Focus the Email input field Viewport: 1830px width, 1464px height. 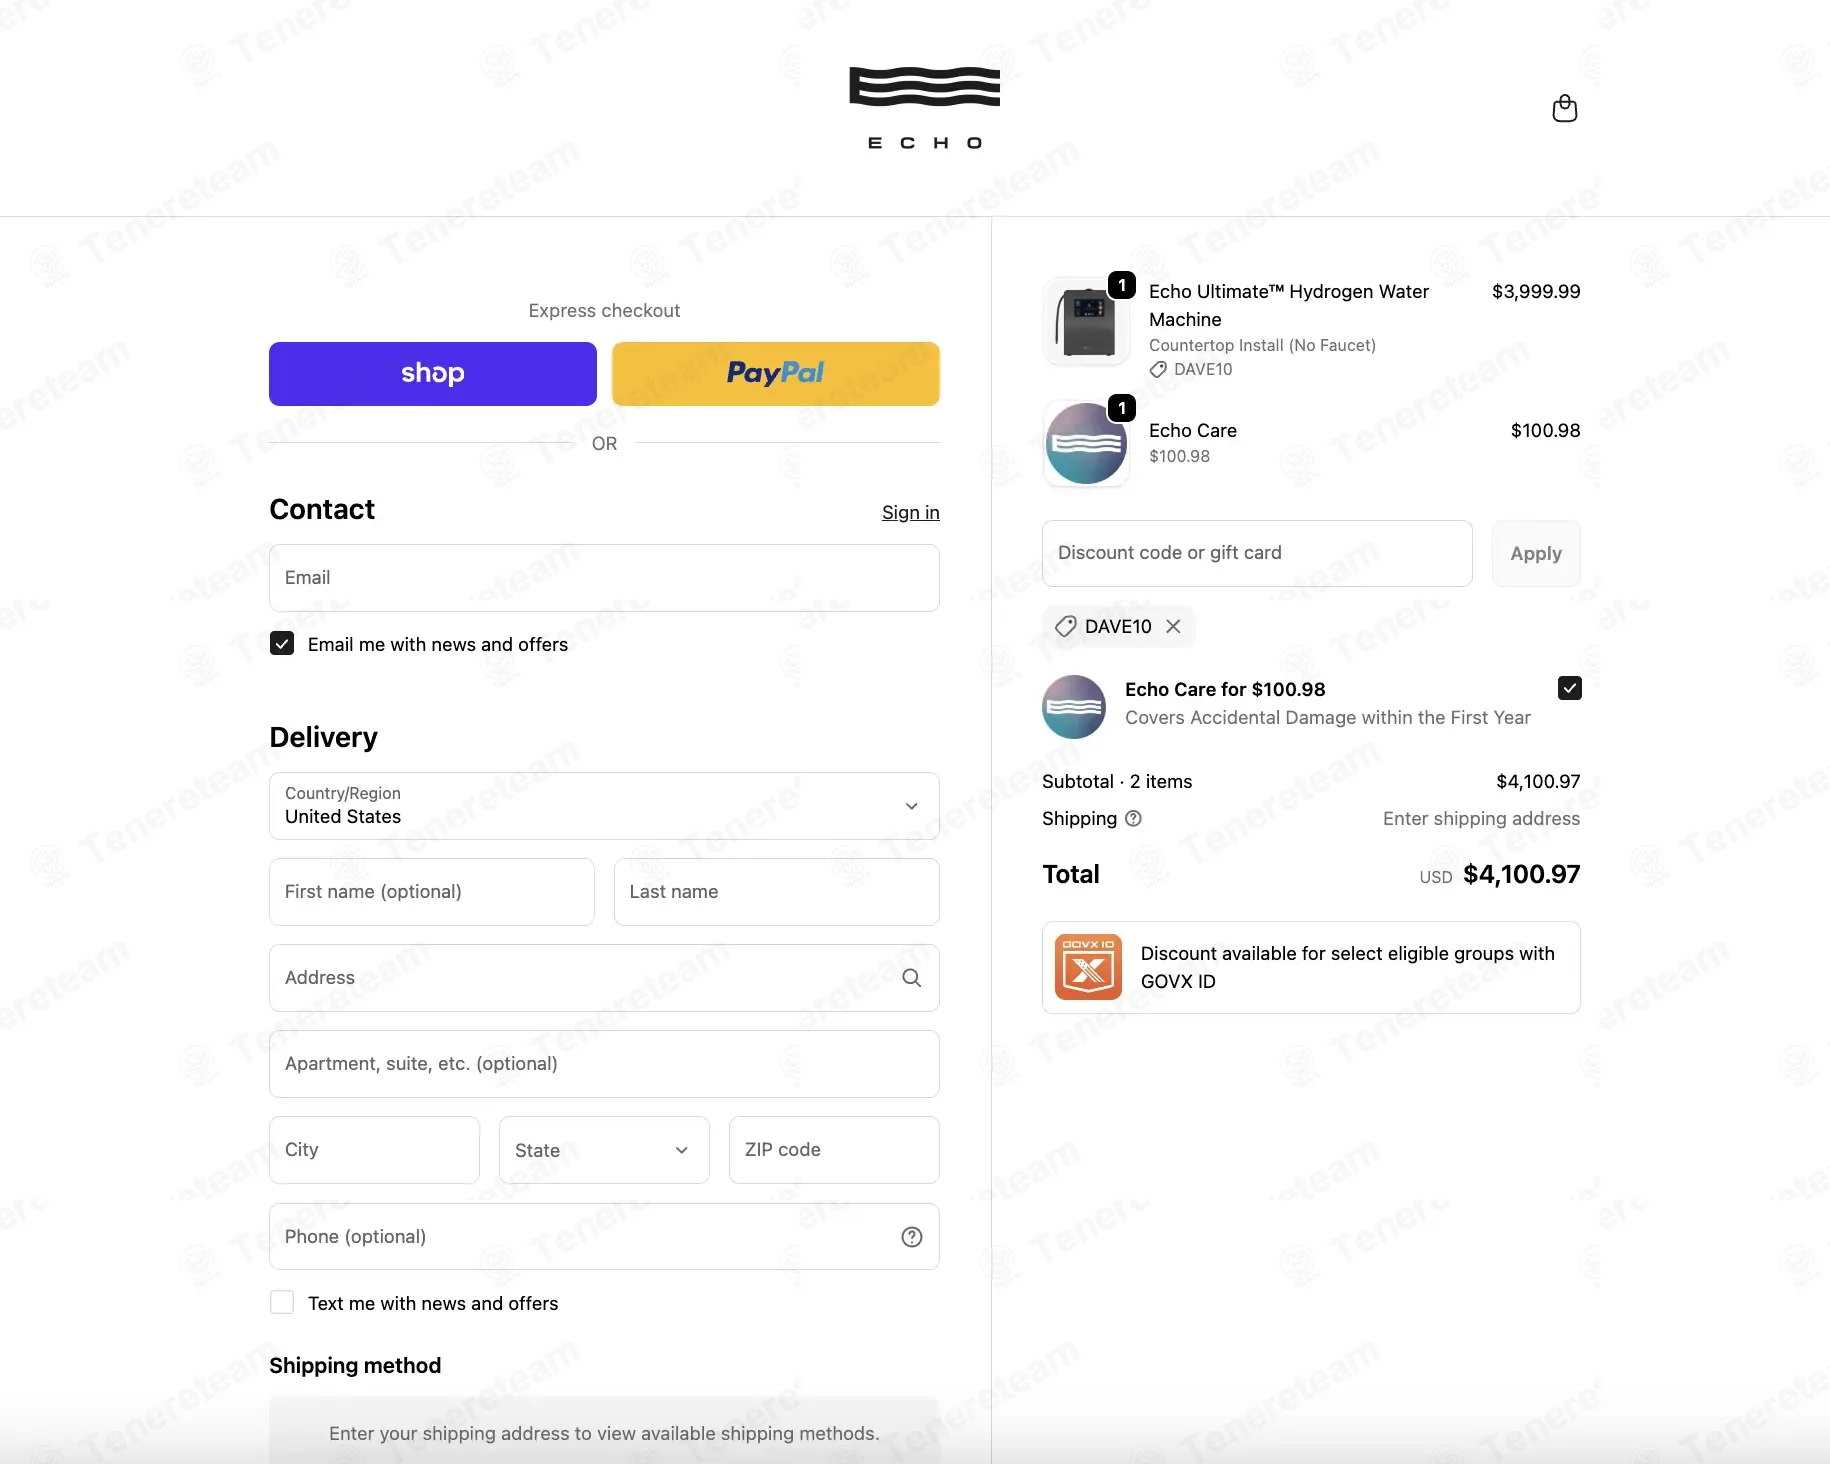pyautogui.click(x=604, y=578)
